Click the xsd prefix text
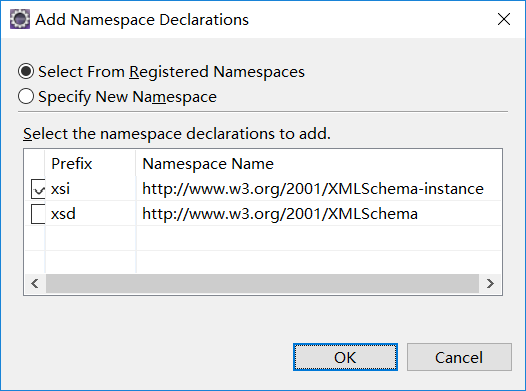 (63, 214)
